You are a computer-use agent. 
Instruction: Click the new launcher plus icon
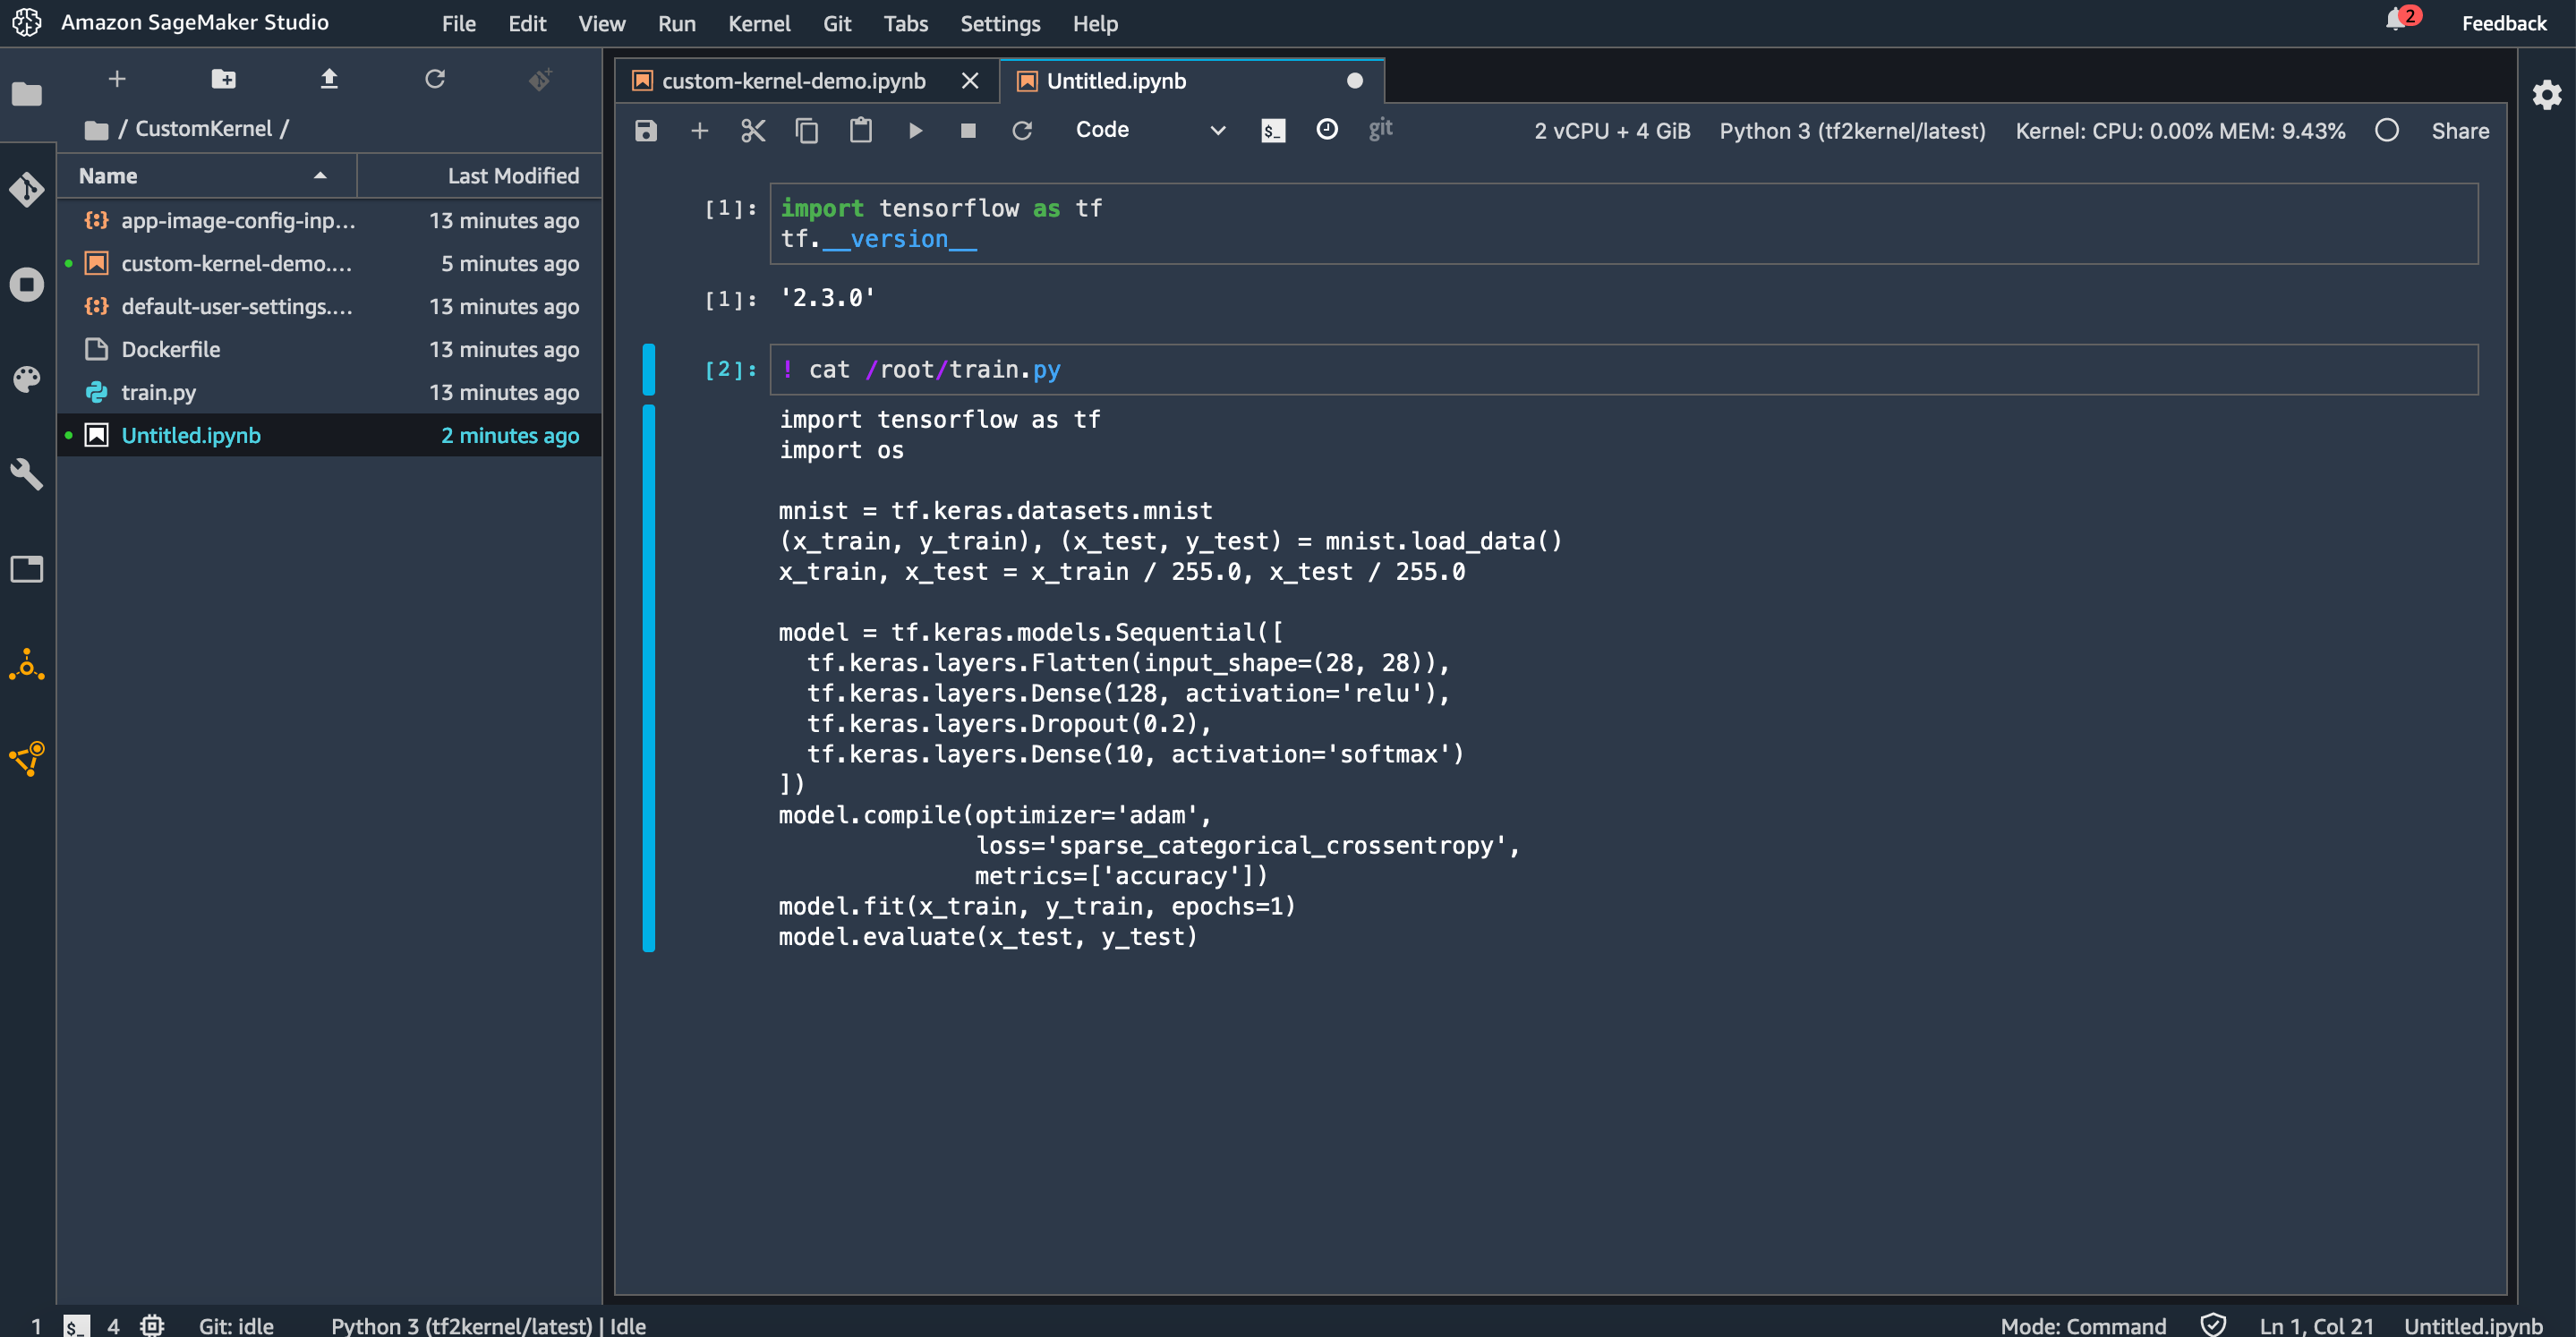pyautogui.click(x=117, y=79)
